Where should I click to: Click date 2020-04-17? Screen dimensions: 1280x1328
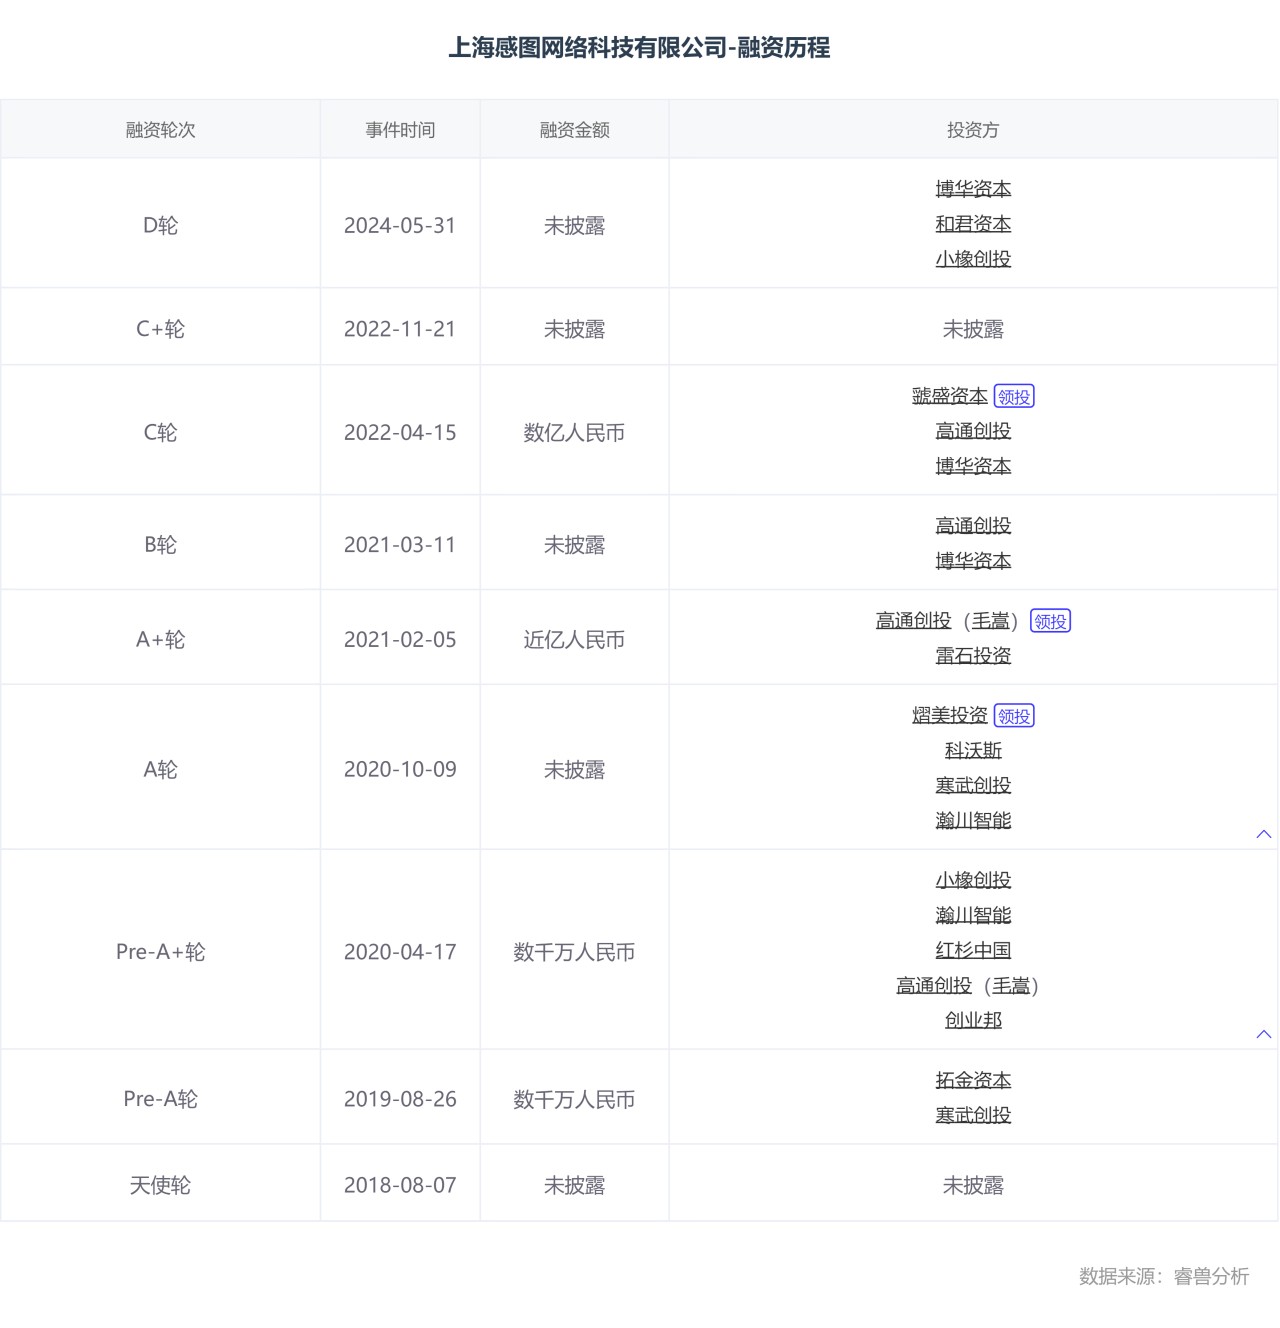(400, 952)
